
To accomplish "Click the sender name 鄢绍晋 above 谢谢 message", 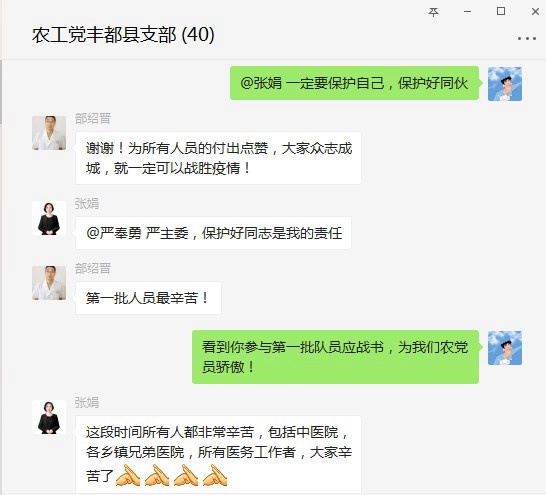I will [93, 118].
